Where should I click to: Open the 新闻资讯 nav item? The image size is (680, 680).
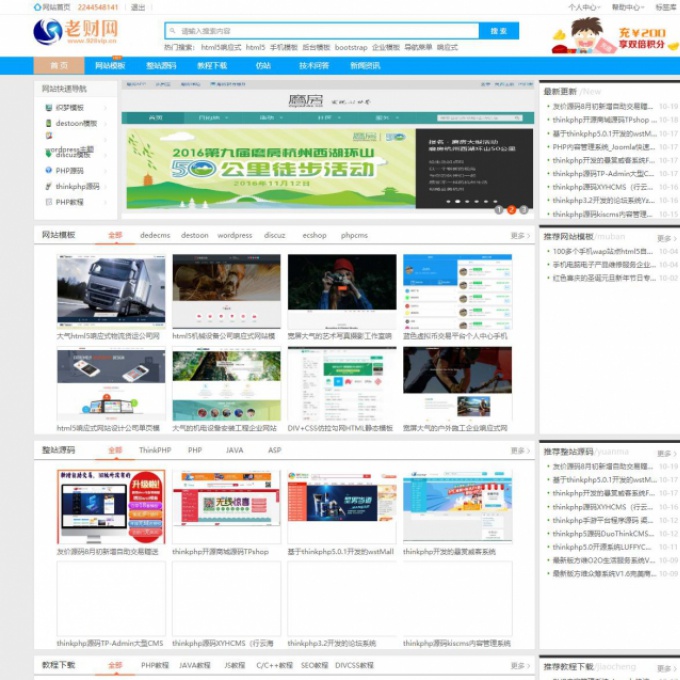(x=365, y=65)
